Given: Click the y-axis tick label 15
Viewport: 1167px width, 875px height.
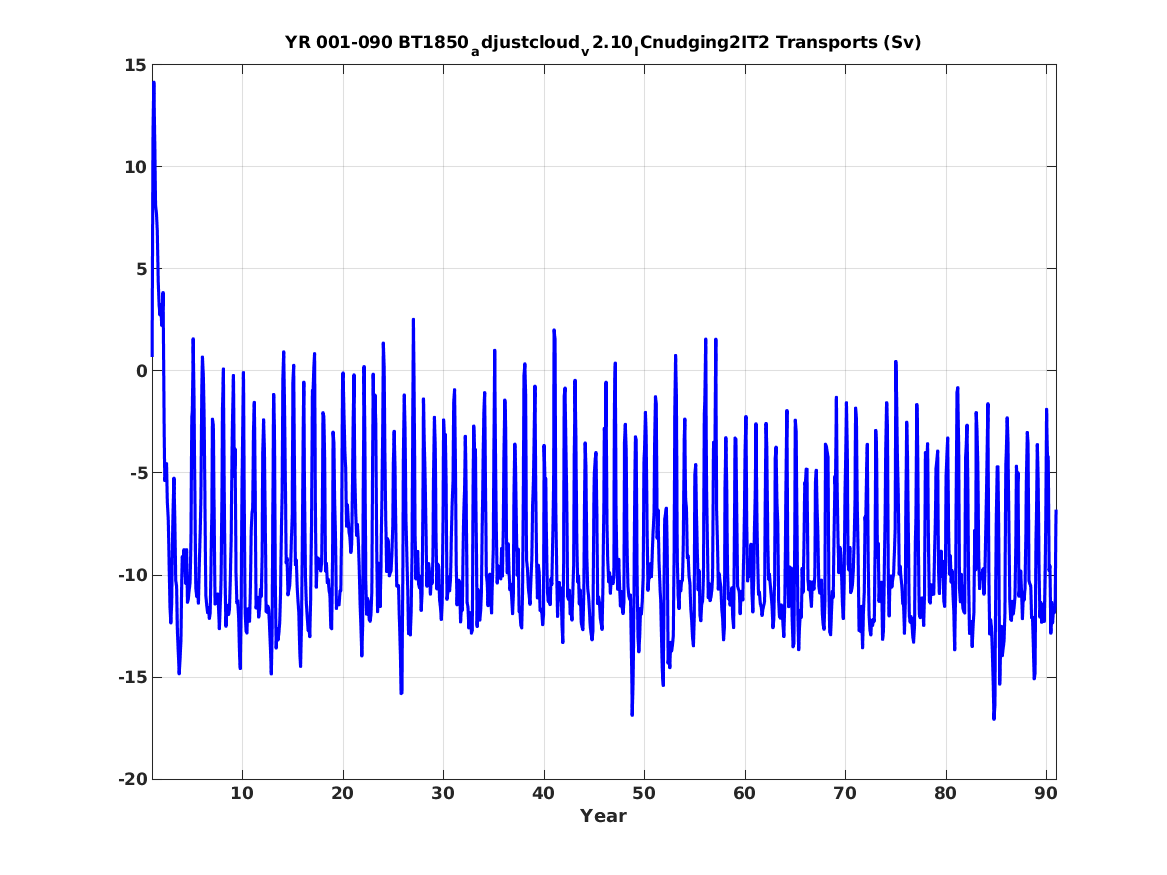Looking at the screenshot, I should [x=135, y=65].
